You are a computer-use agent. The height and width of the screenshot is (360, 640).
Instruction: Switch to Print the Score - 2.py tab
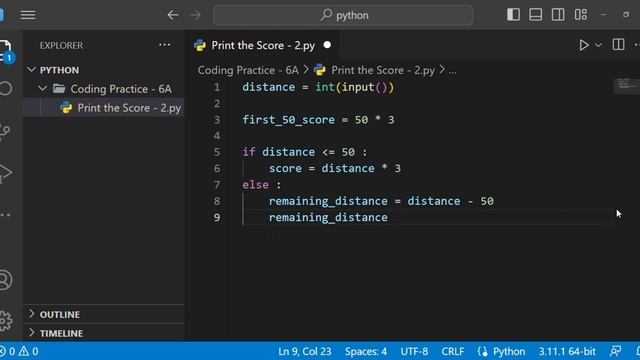click(x=262, y=45)
